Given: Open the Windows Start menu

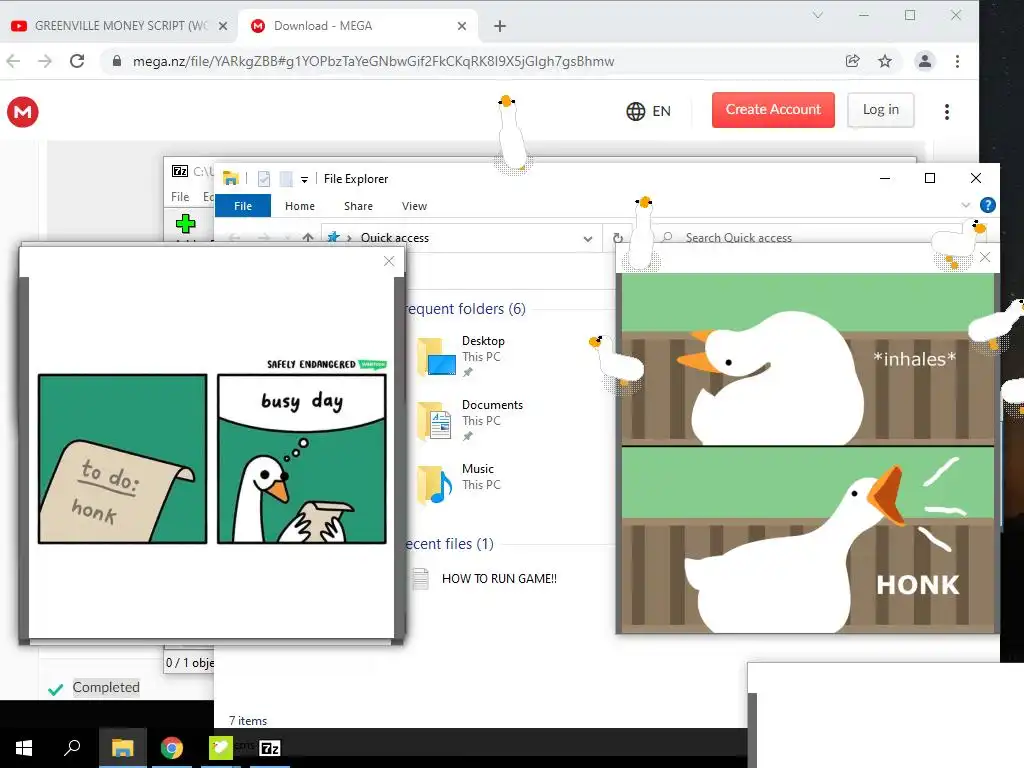Looking at the screenshot, I should [x=24, y=748].
